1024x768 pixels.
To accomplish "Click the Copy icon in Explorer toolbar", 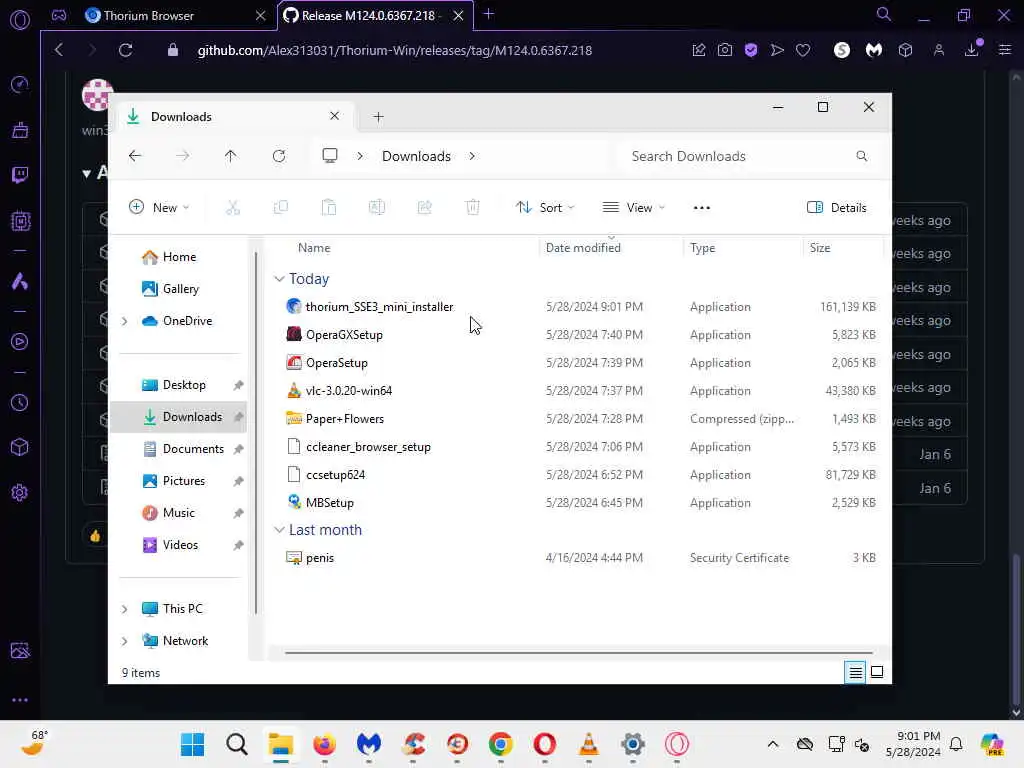I will (281, 208).
